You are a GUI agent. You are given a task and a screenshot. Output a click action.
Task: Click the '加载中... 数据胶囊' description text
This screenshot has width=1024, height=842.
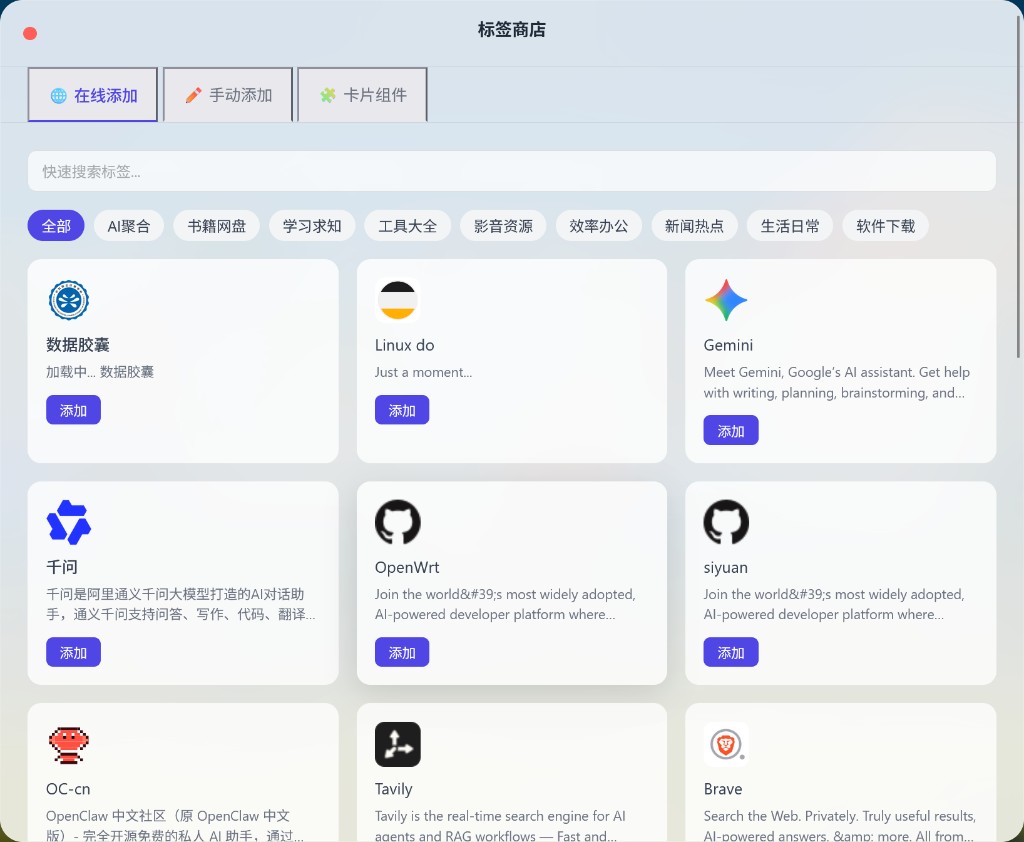point(100,372)
